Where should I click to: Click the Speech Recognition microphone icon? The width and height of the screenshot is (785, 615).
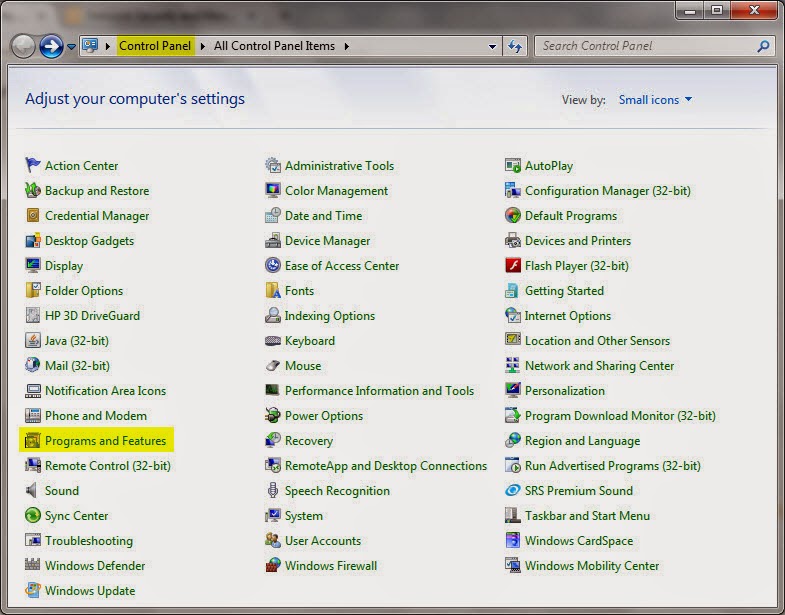click(273, 490)
